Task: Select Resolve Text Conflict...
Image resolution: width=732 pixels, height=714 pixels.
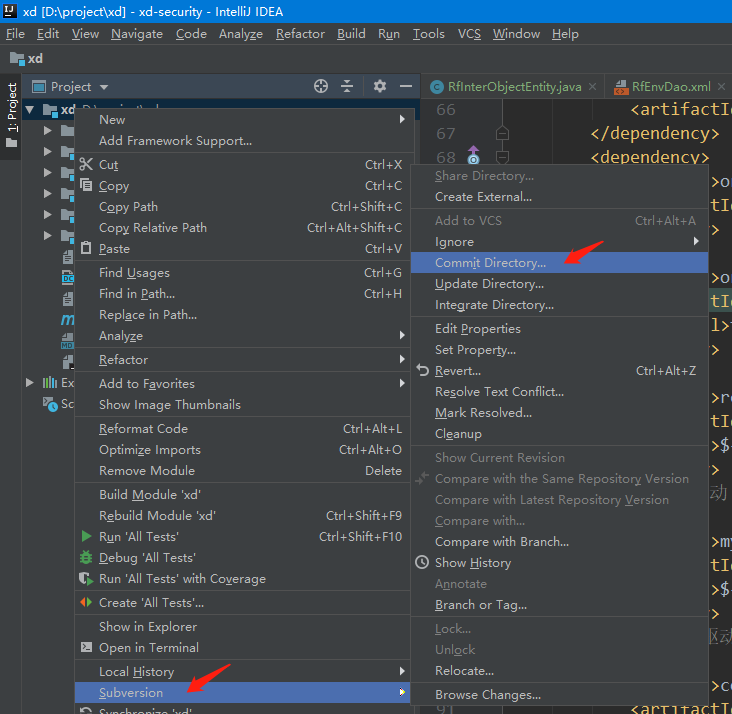Action: 559,391
